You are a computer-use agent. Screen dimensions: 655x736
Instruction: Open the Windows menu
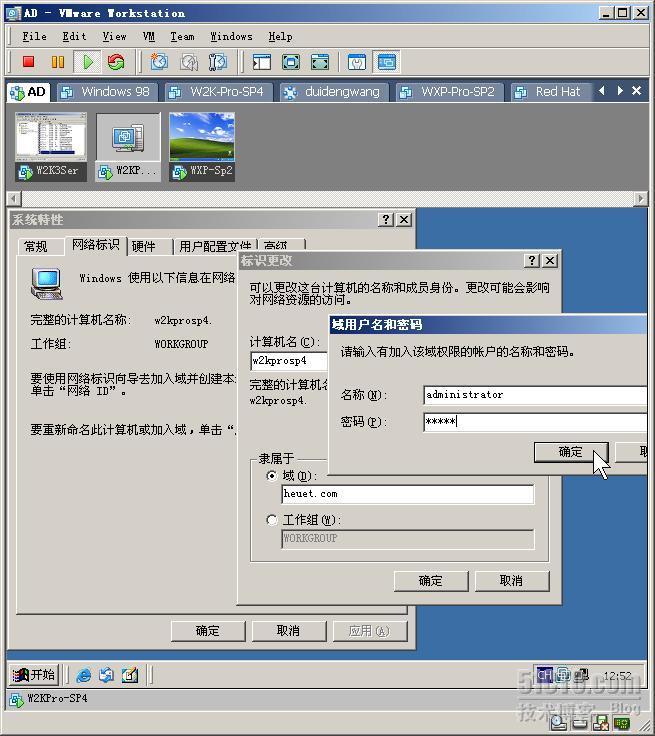tap(231, 36)
